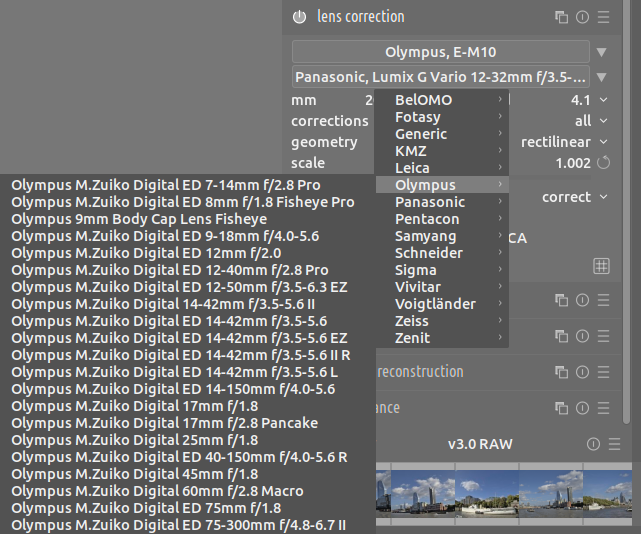
Task: Click auto scale icon next to 1.002
Action: [603, 163]
